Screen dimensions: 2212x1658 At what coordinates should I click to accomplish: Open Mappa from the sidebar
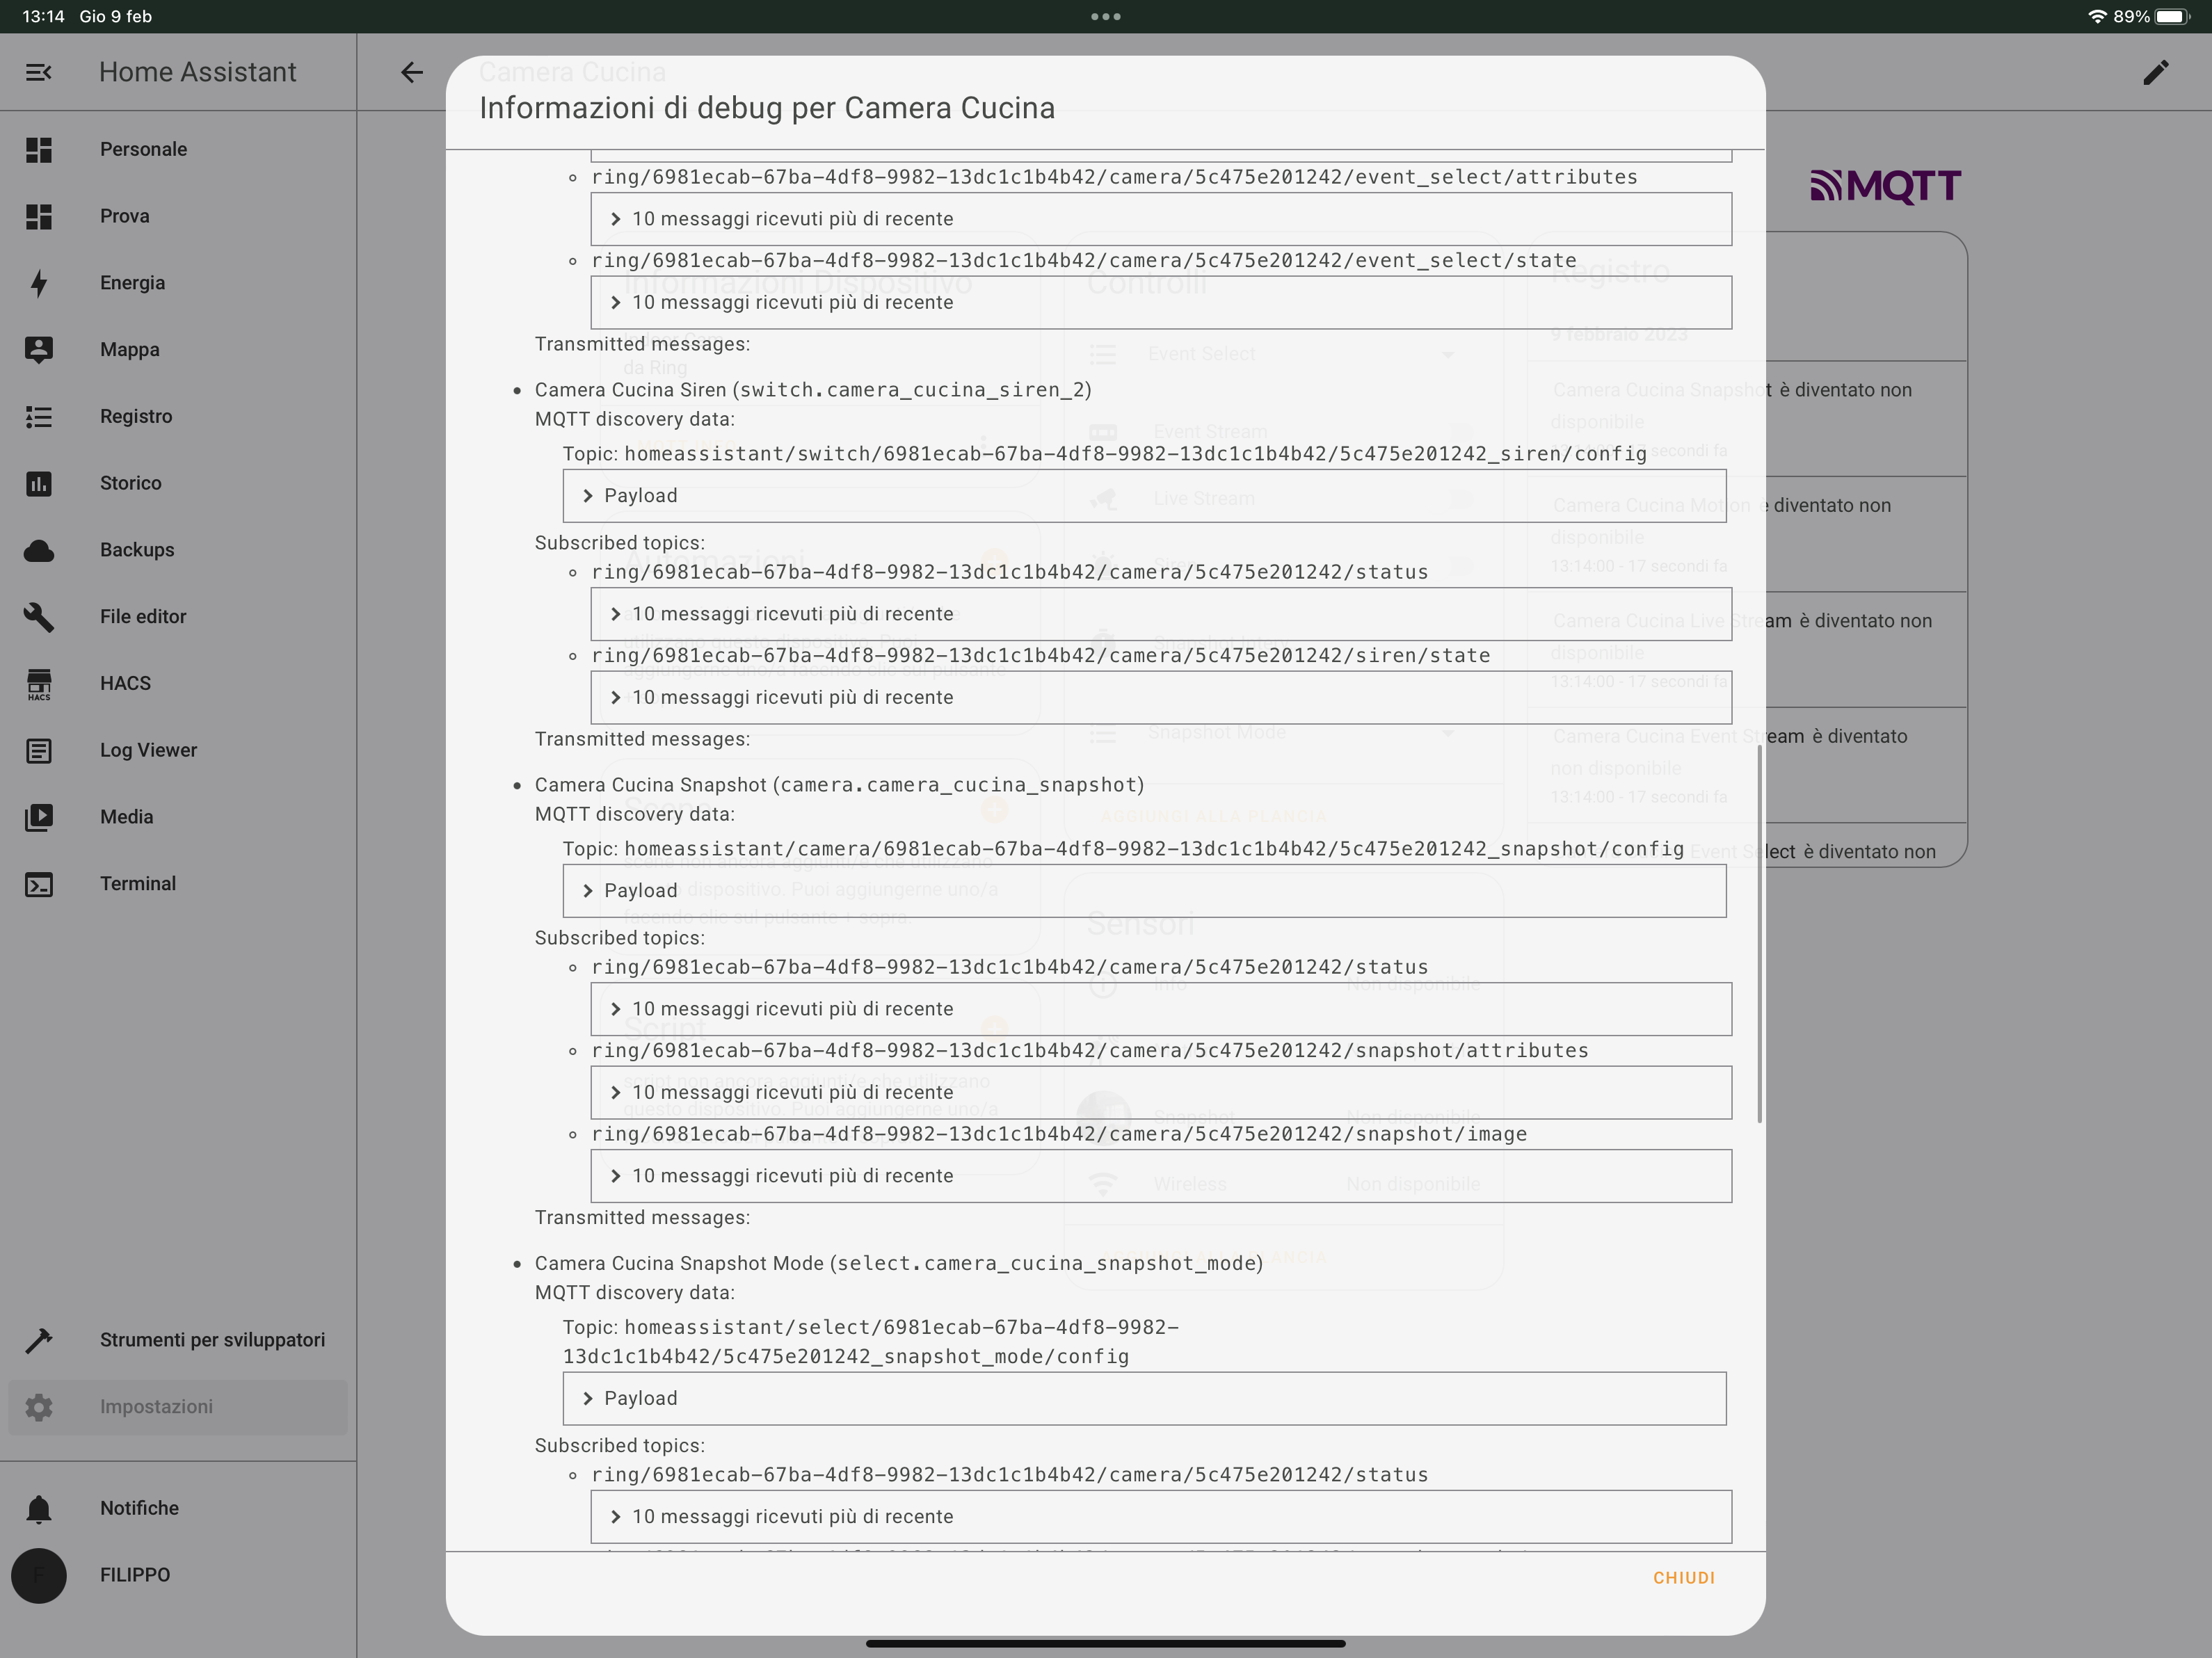129,349
